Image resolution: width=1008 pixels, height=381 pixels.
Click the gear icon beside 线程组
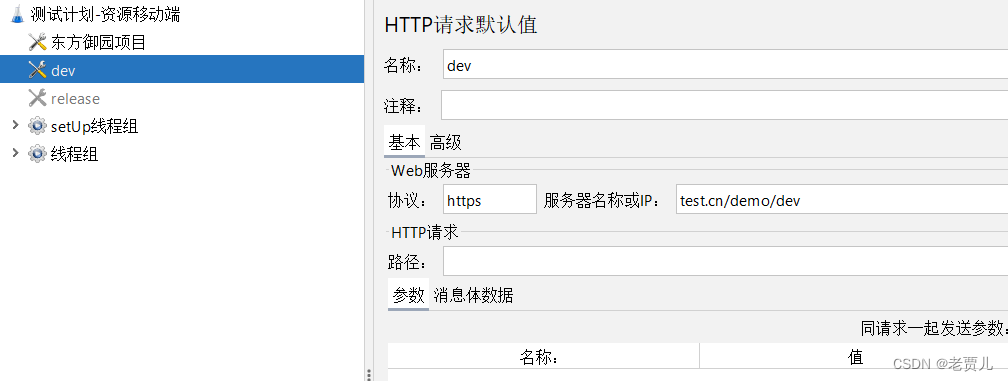pos(37,154)
